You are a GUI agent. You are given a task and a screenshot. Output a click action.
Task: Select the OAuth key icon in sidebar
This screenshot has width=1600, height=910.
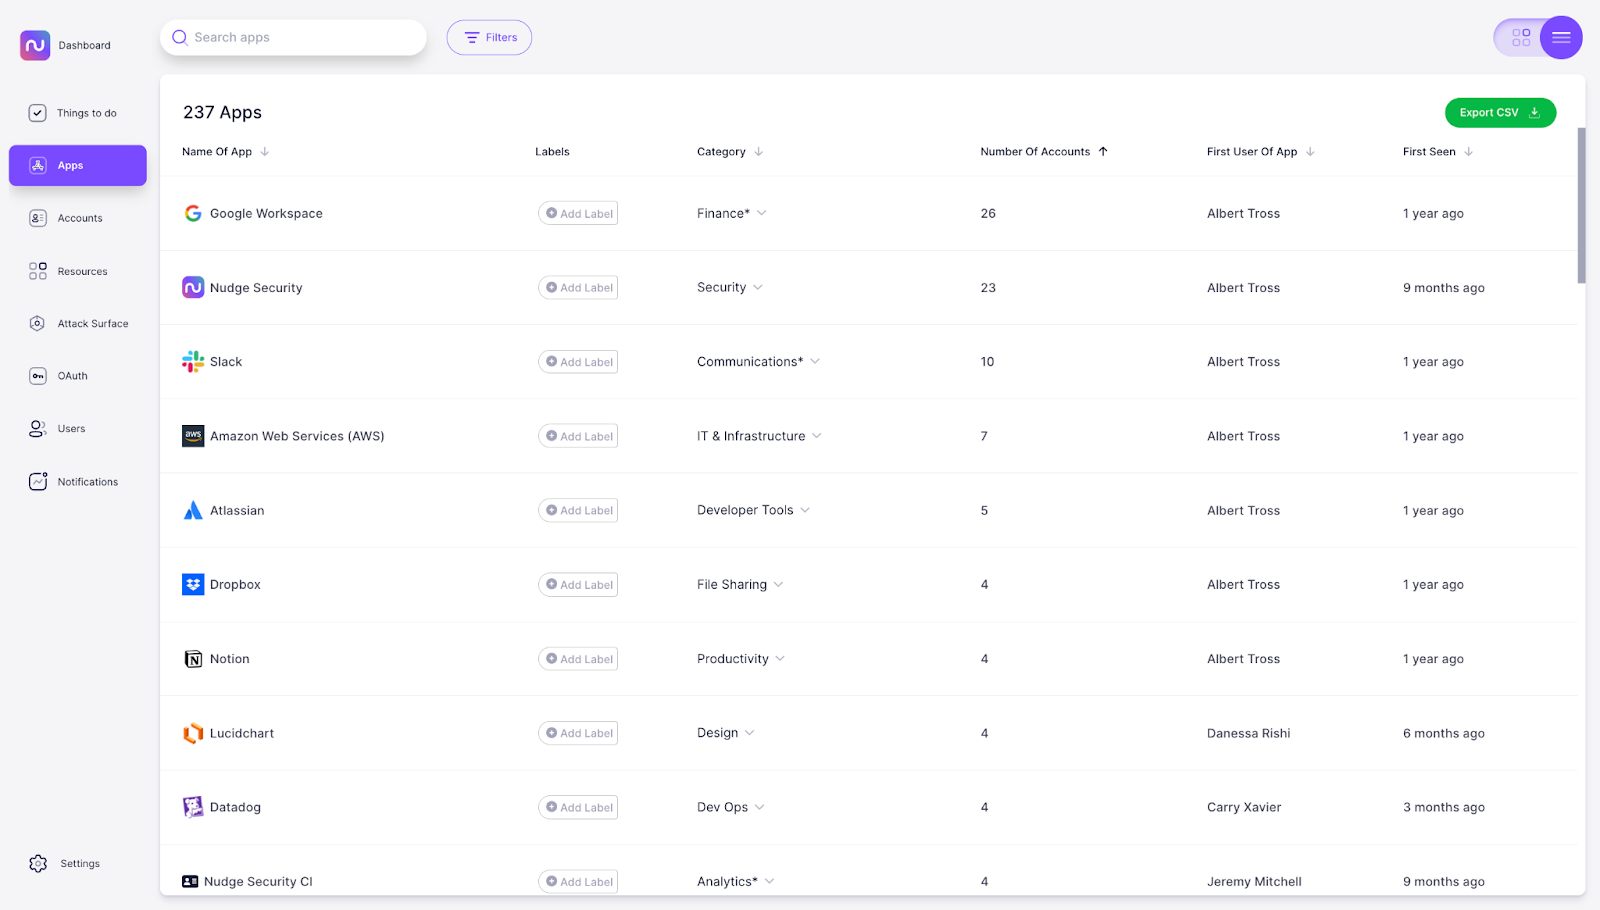38,375
